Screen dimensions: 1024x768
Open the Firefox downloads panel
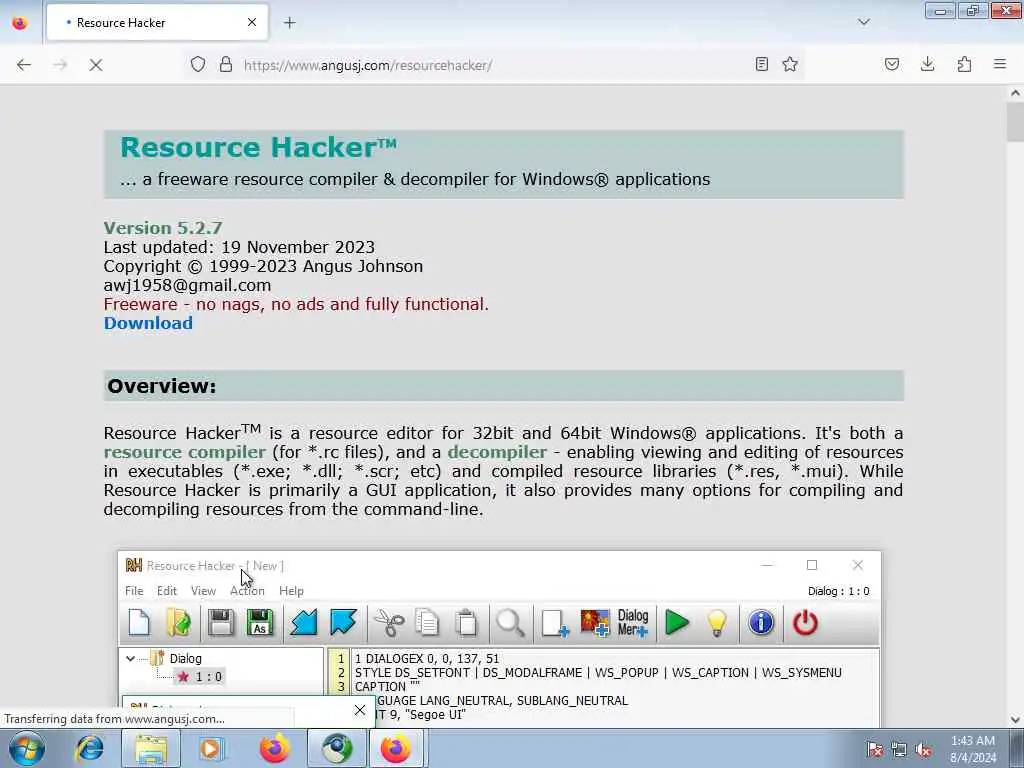(x=927, y=64)
